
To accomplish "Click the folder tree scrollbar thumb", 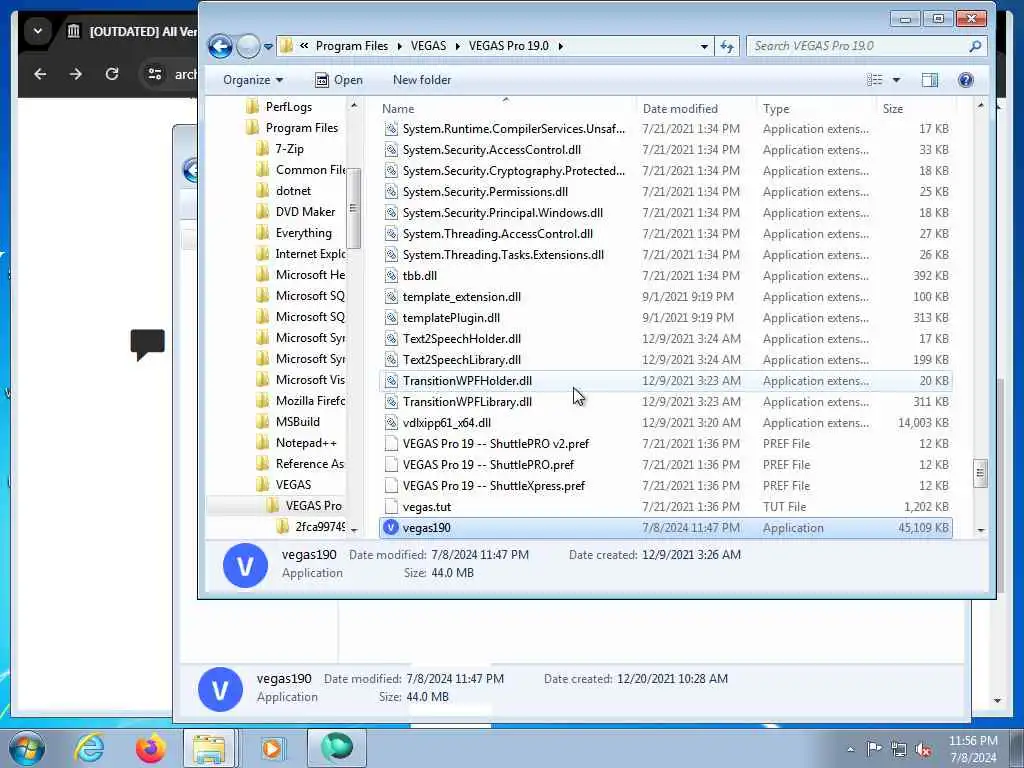I will click(x=353, y=208).
